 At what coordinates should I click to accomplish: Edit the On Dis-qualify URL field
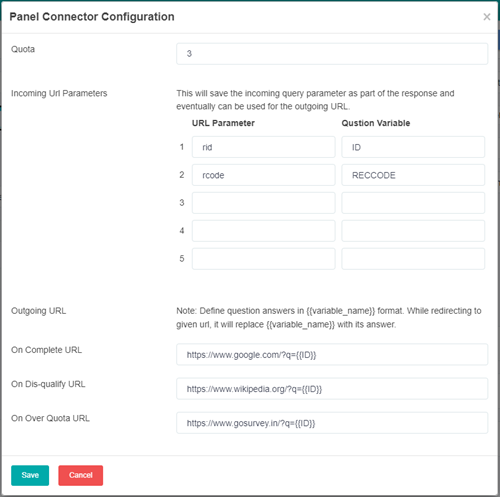332,389
